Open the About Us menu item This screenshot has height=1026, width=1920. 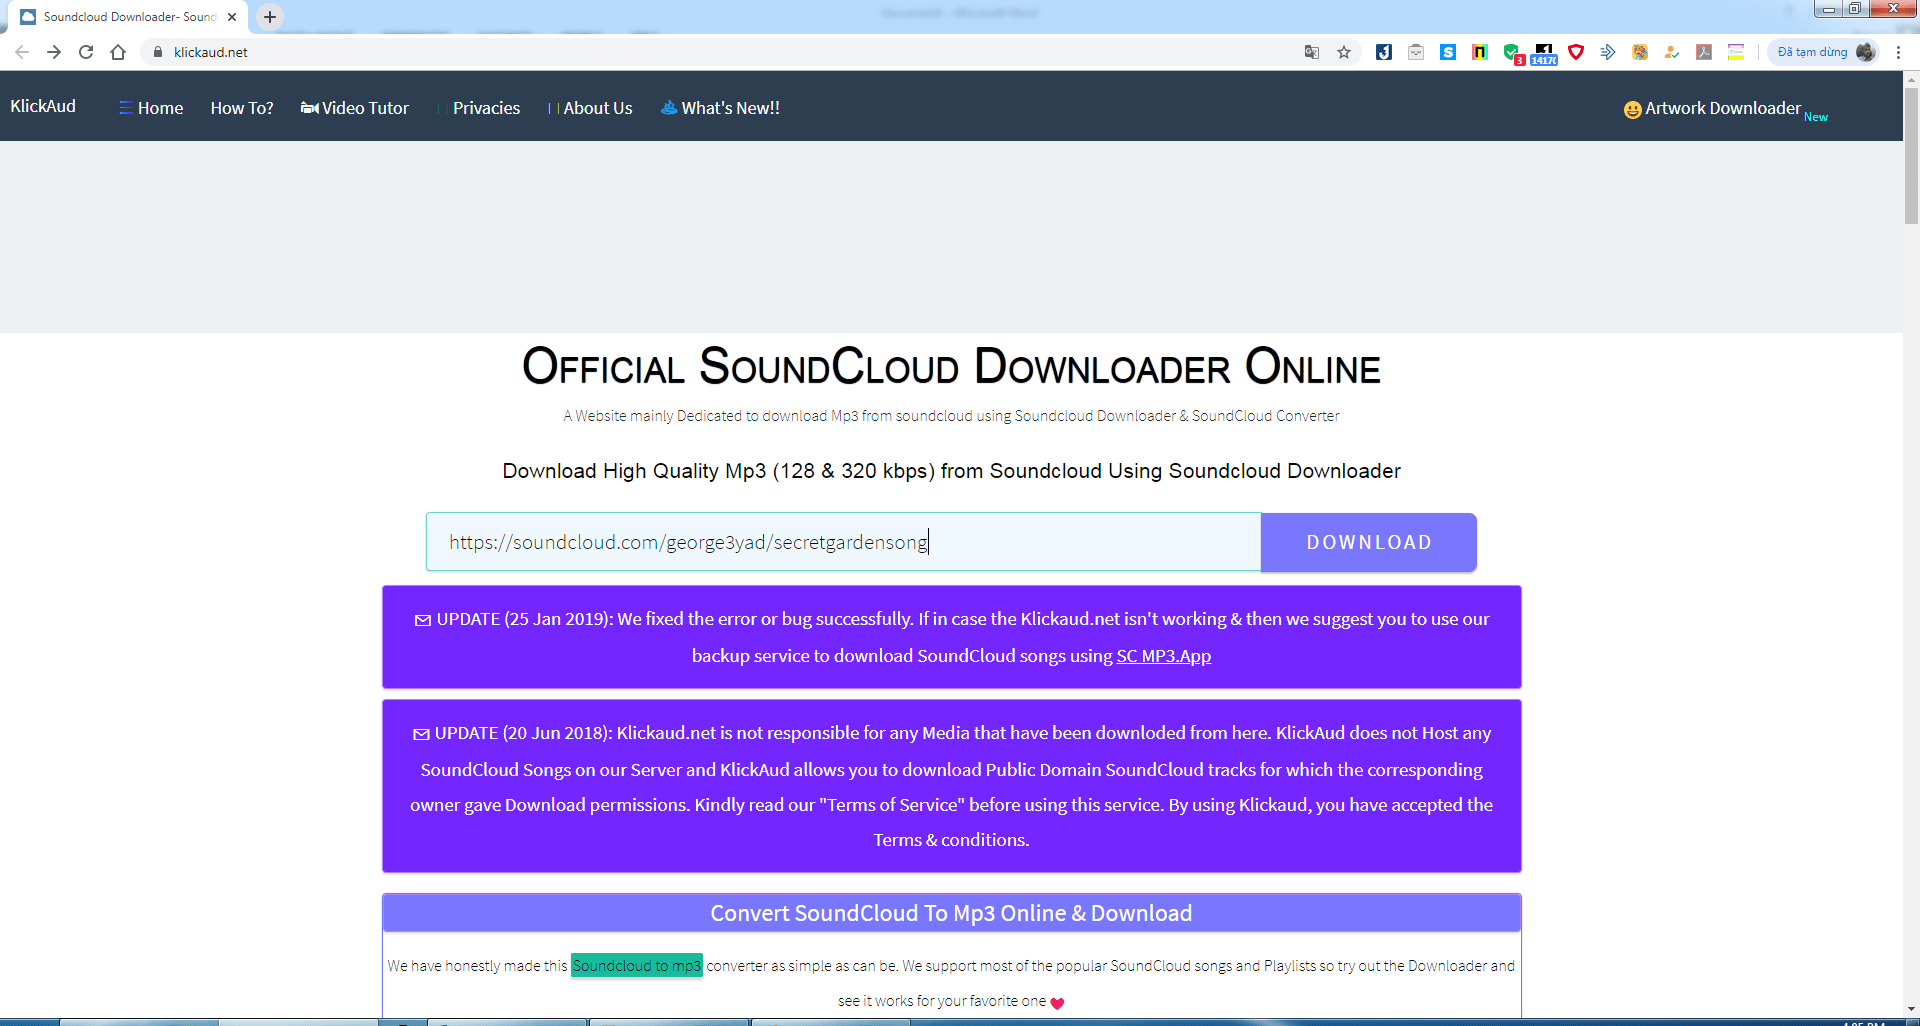coord(591,108)
